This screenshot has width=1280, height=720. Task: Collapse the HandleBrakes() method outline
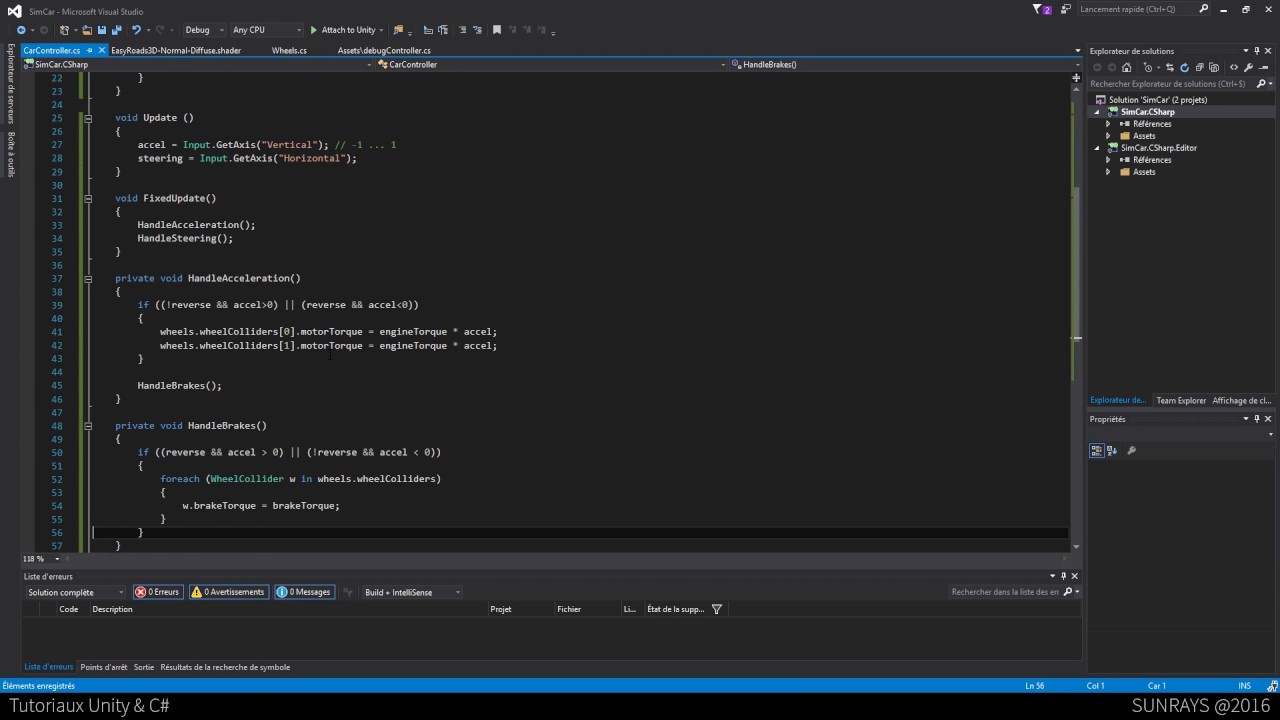(88, 426)
